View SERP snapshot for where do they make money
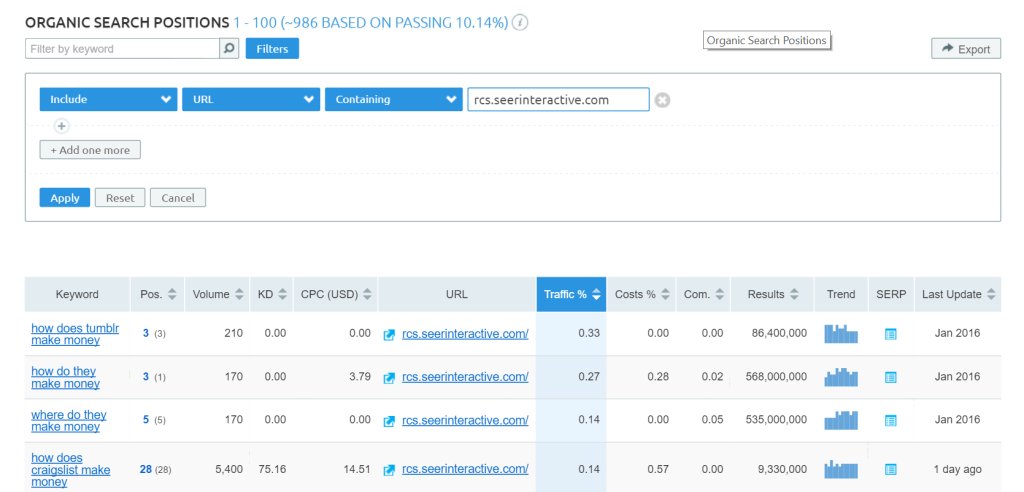Screen dimensions: 1024x492 [890, 421]
